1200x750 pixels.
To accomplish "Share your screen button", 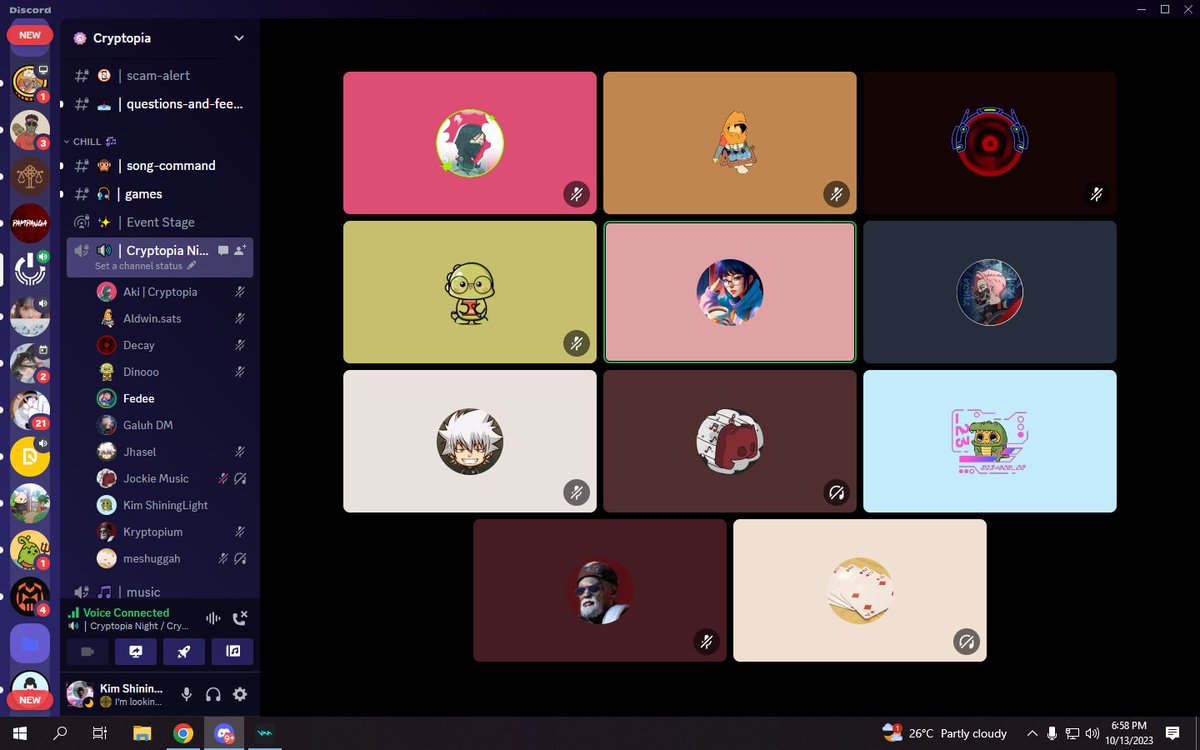I will click(136, 651).
